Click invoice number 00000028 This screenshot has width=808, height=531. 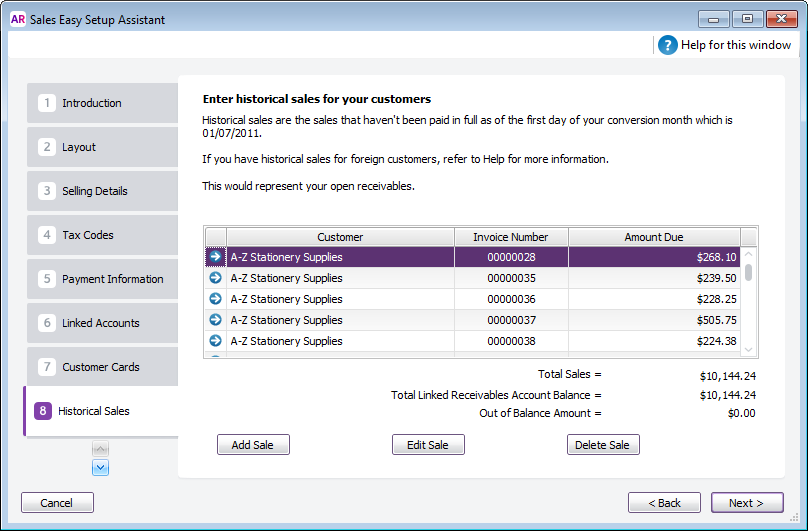coord(511,257)
